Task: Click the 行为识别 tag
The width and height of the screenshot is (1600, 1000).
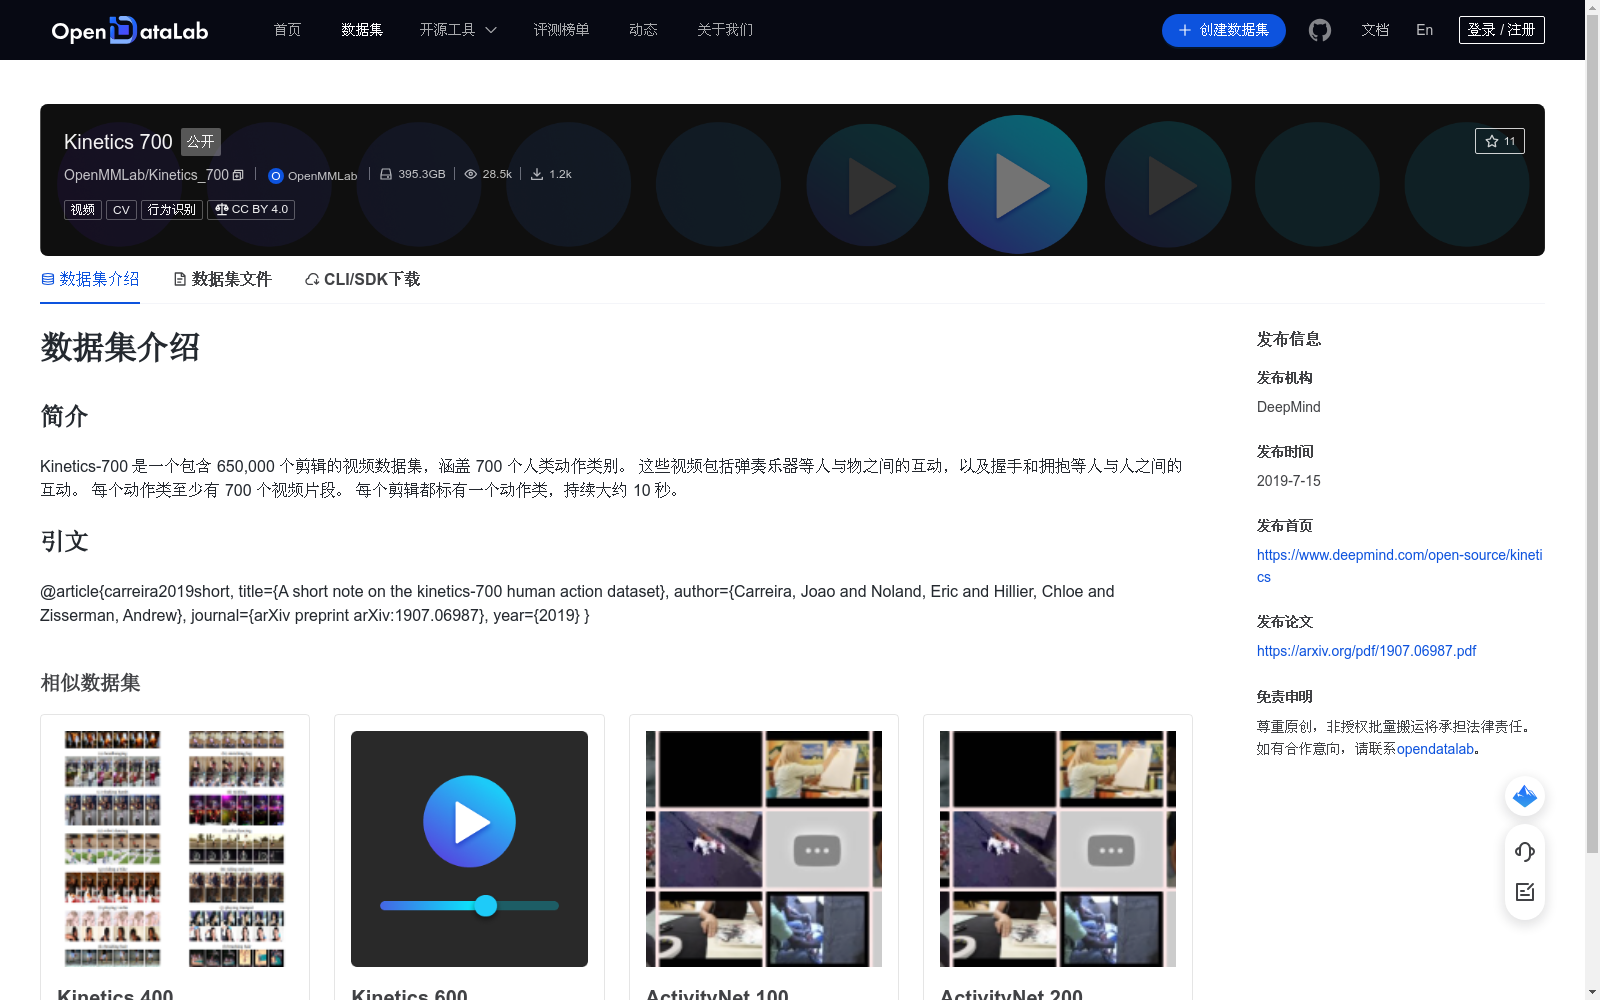Action: pos(172,210)
